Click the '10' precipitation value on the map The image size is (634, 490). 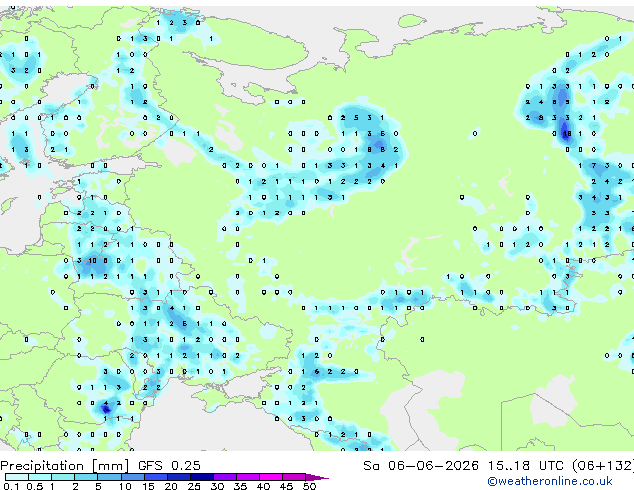(x=92, y=261)
